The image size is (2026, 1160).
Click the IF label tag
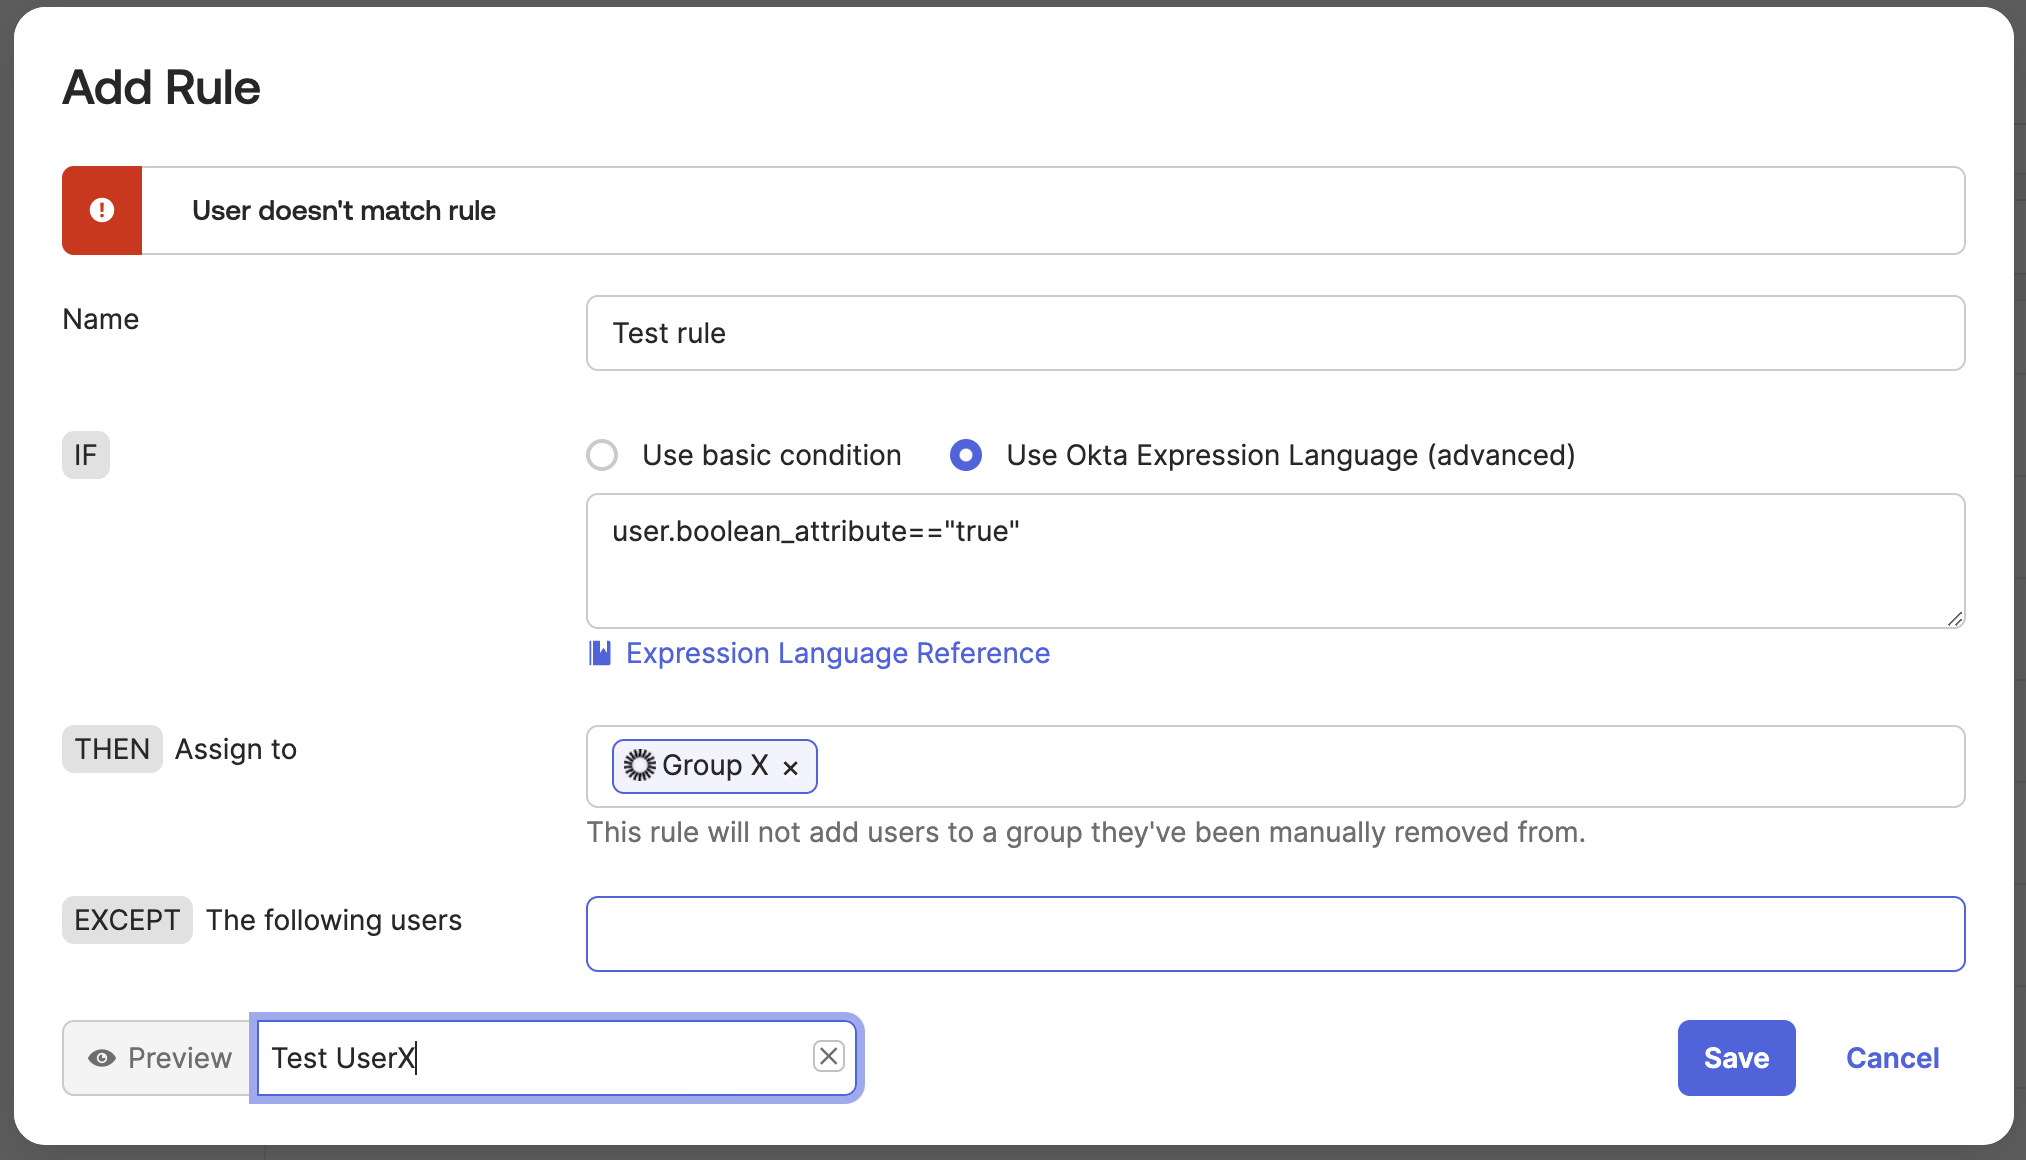click(85, 455)
